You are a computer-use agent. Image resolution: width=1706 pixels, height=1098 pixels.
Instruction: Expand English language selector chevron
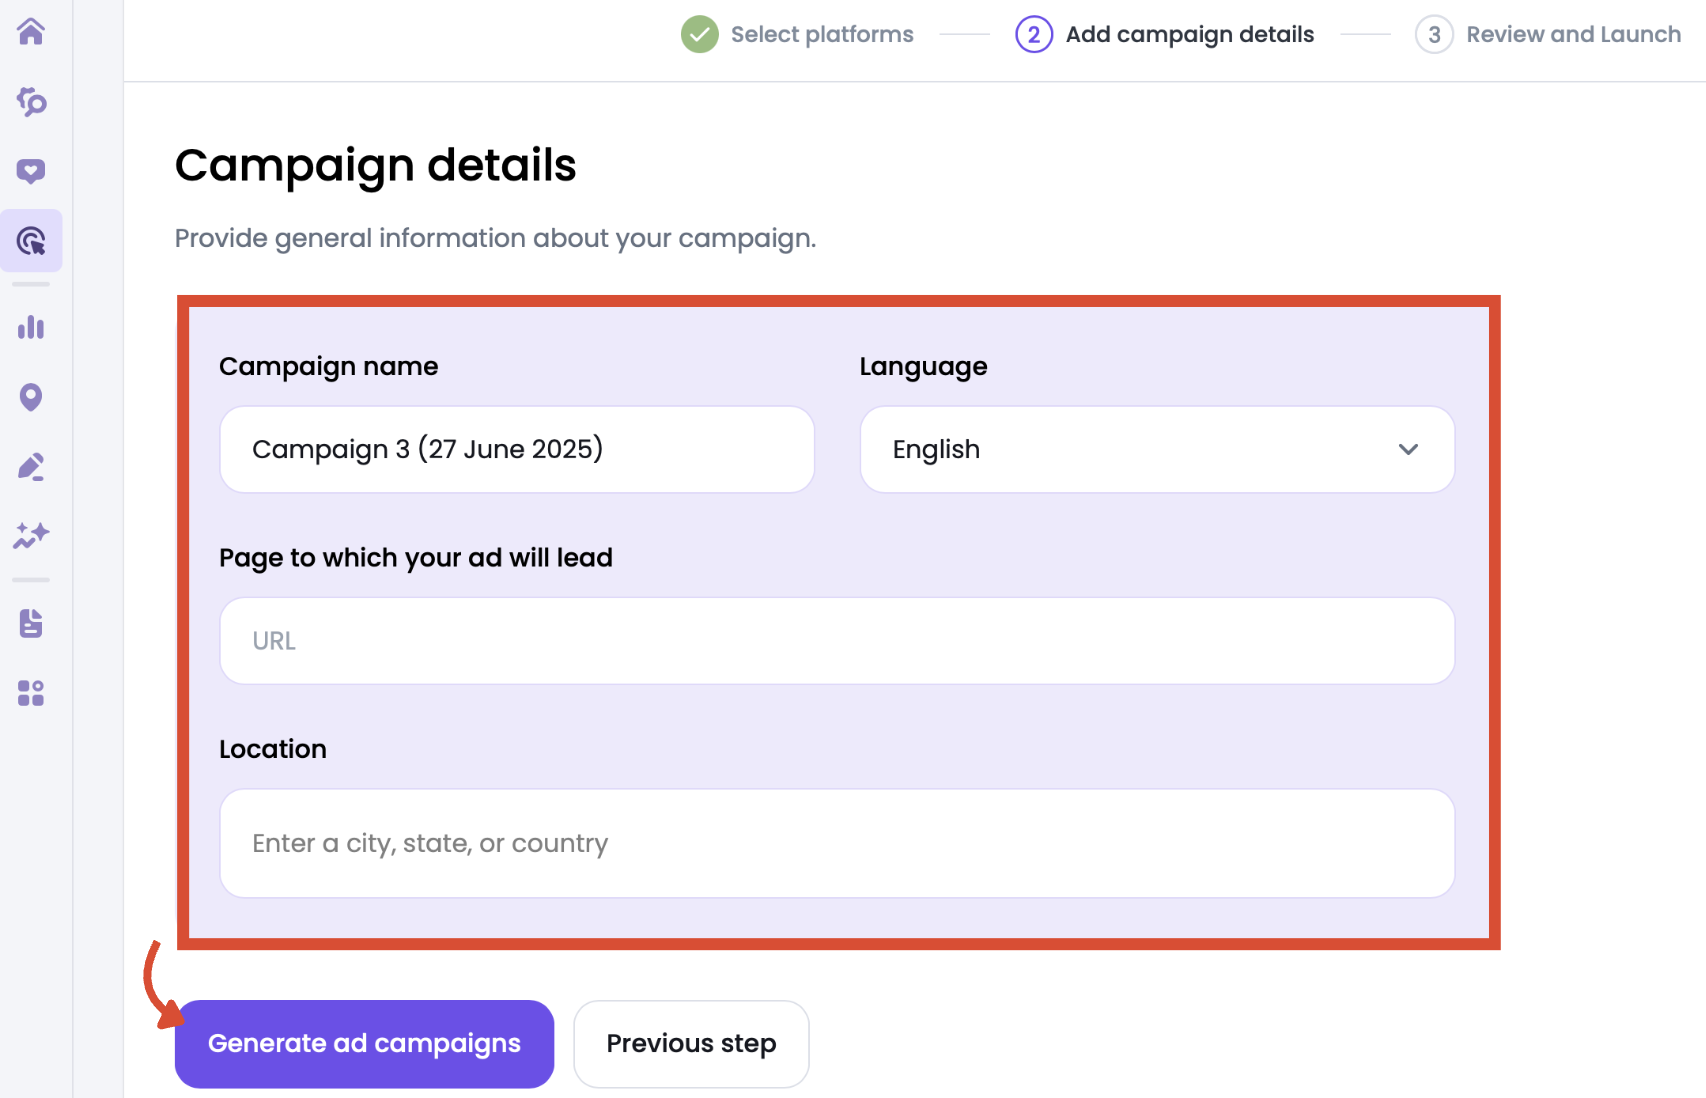coord(1408,449)
